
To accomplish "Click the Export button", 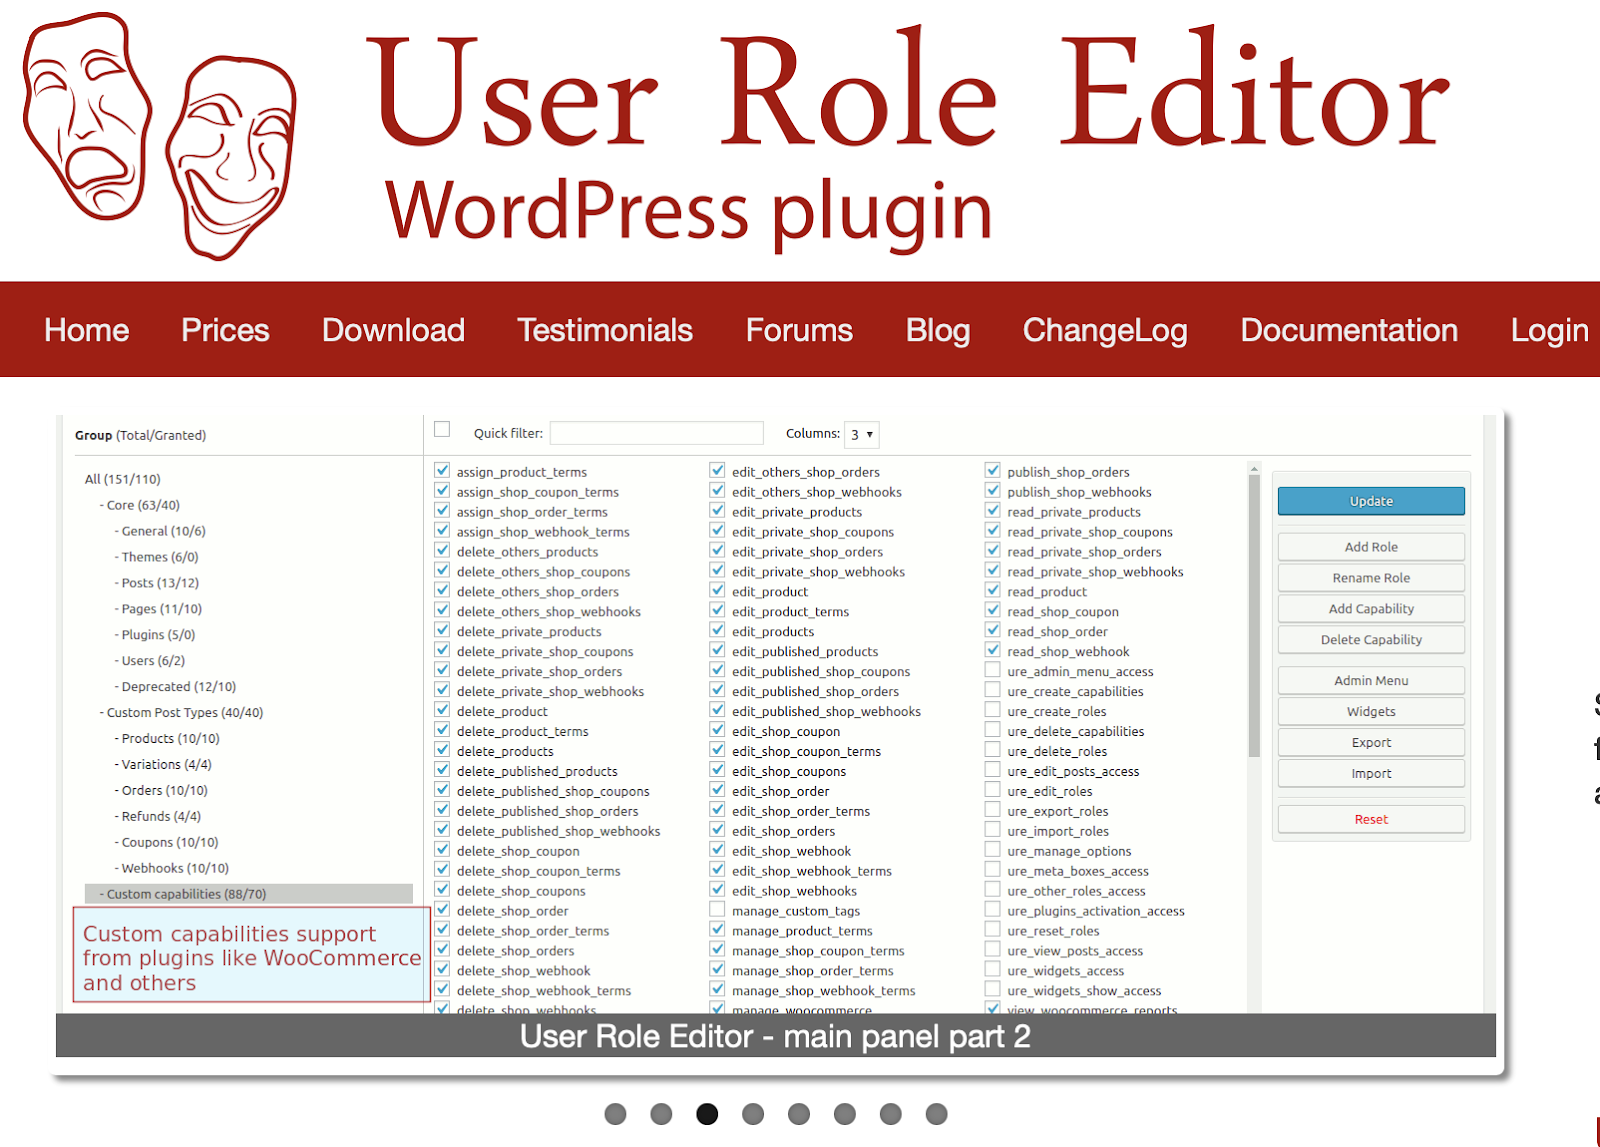I will pos(1371,743).
